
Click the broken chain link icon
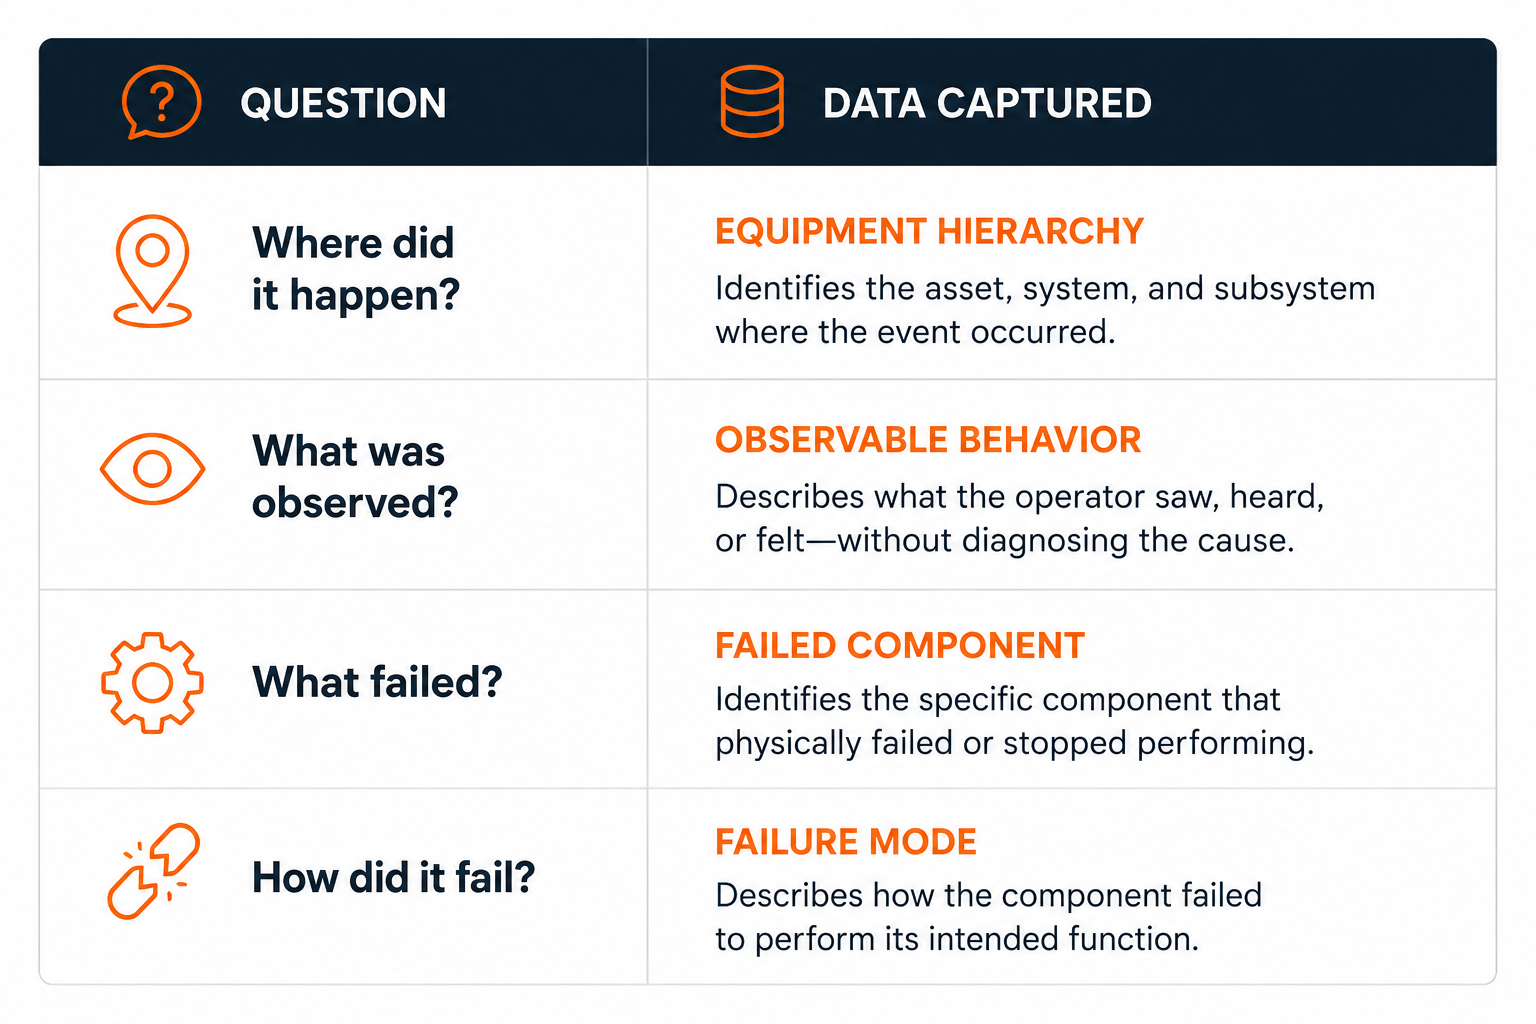153,871
